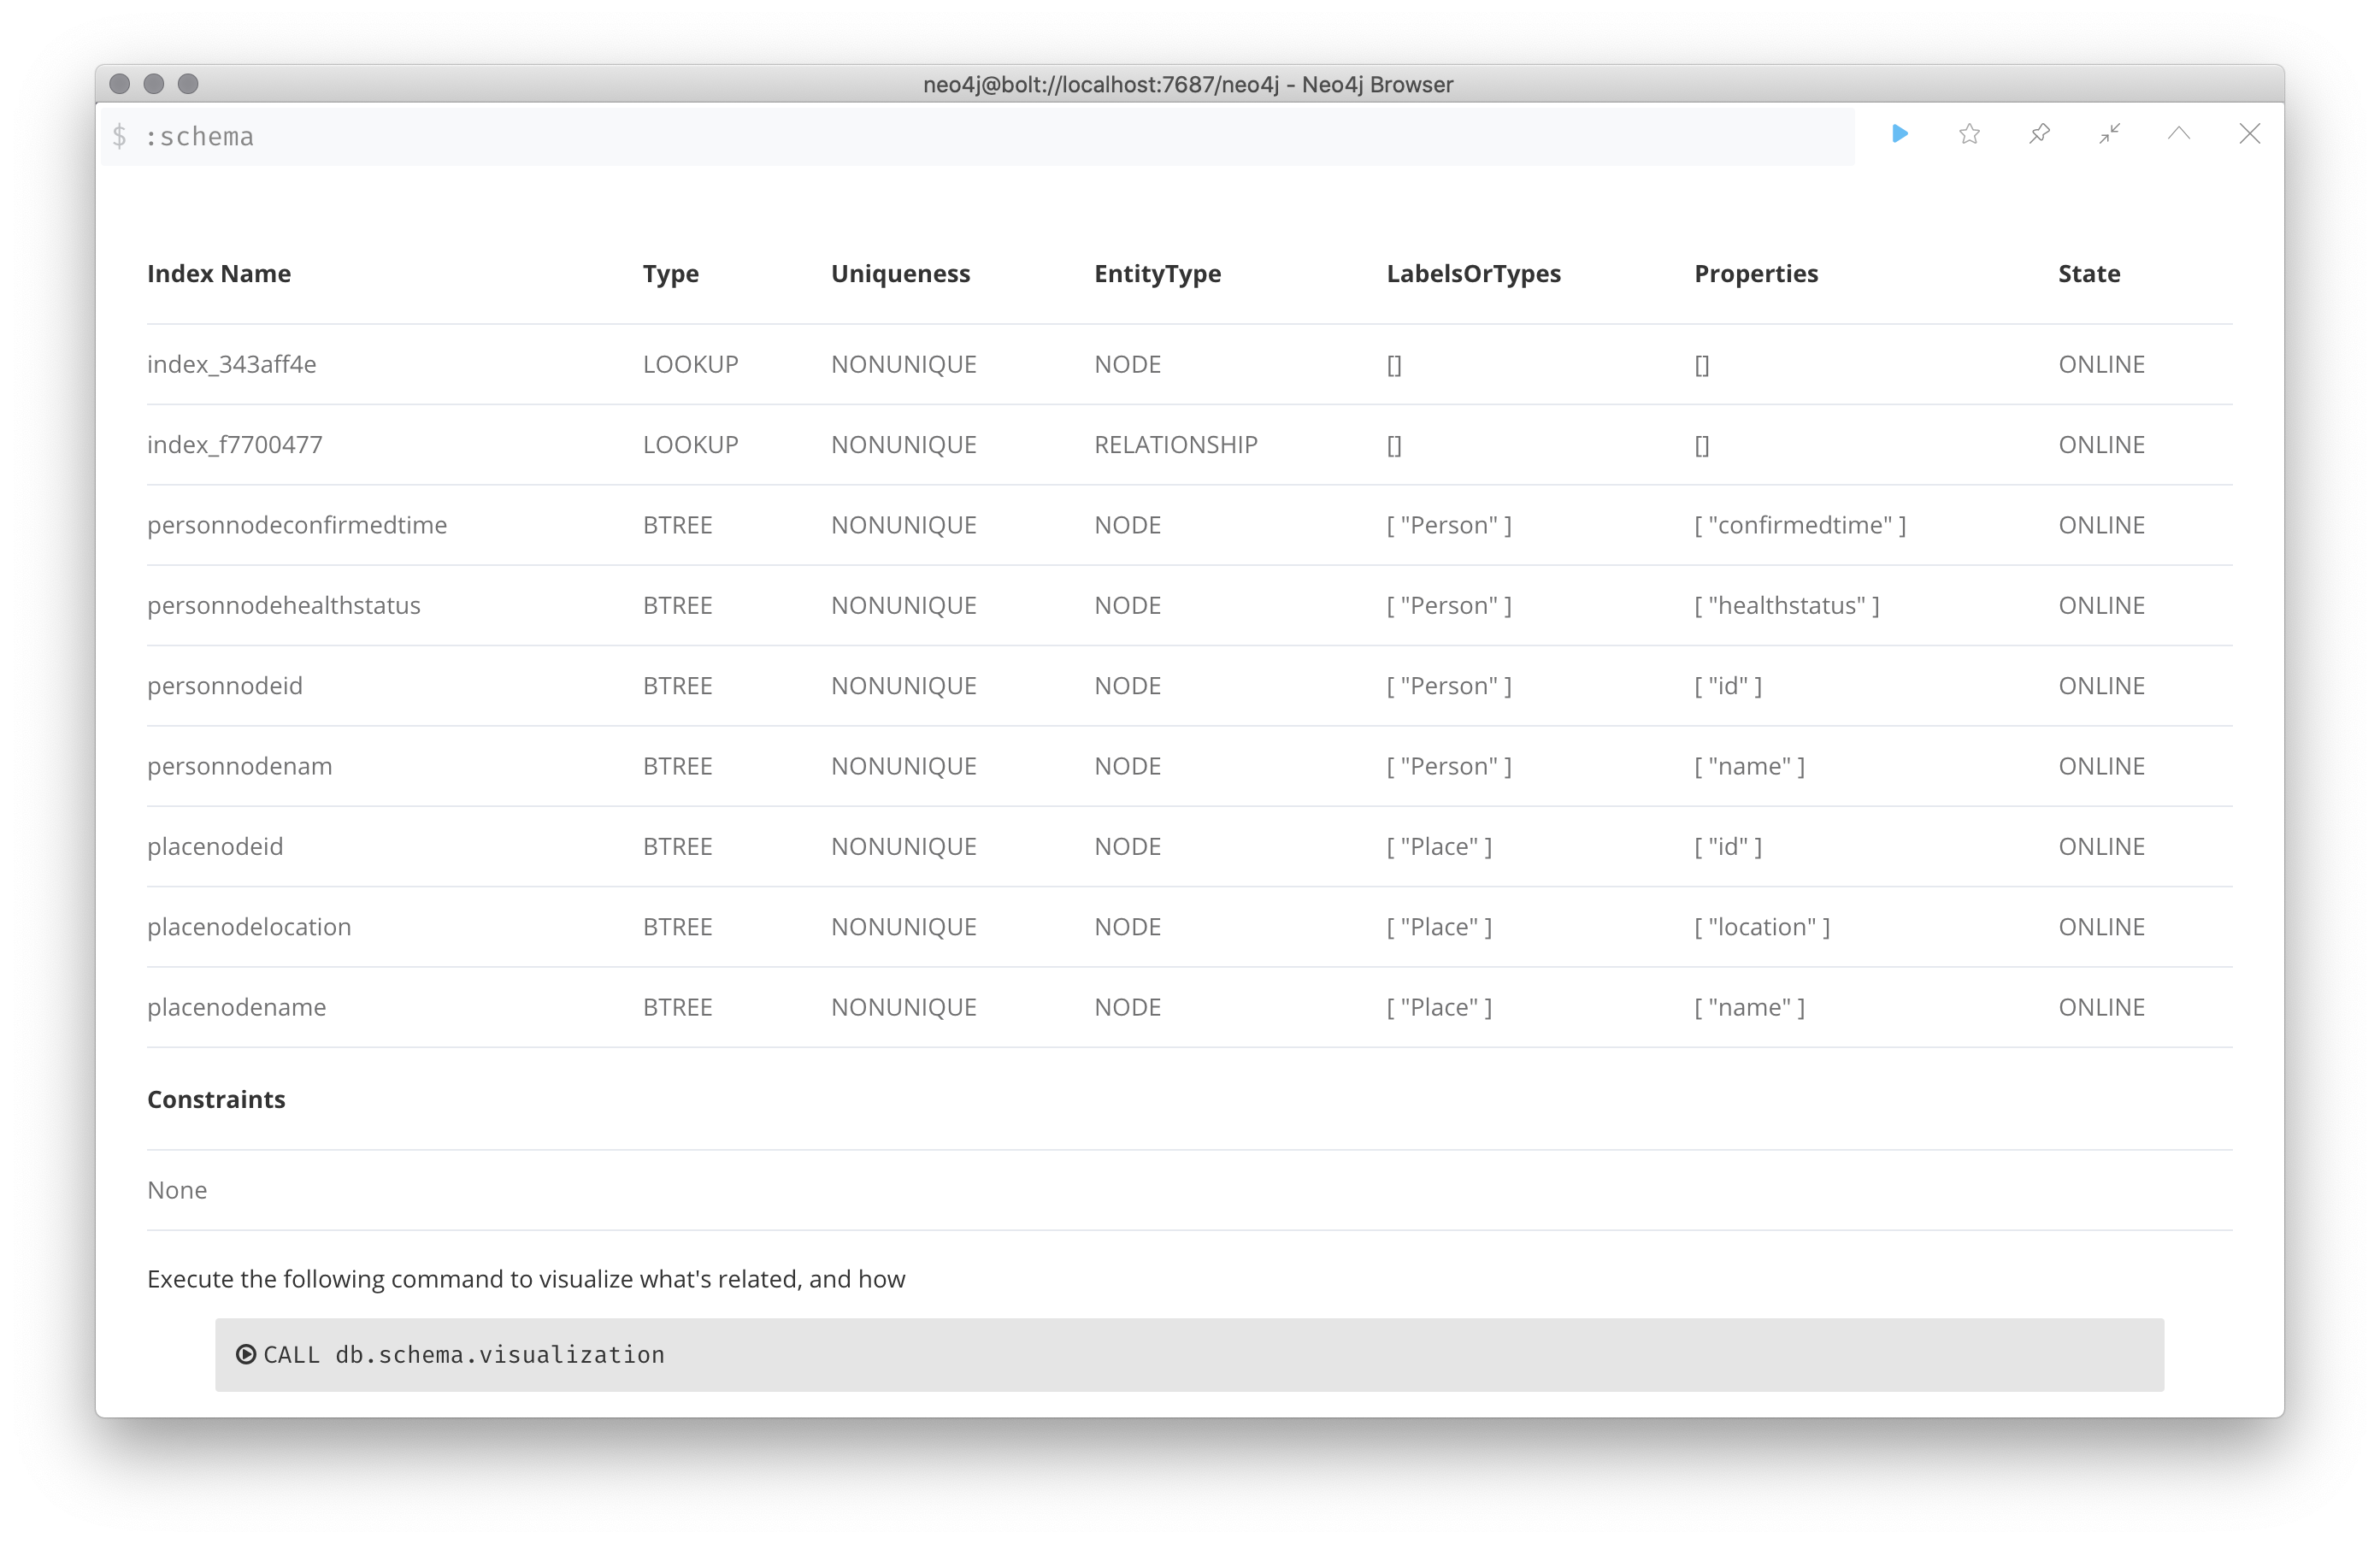Exit fullscreen using the inward arrows icon
Image resolution: width=2380 pixels, height=1544 pixels.
pyautogui.click(x=2109, y=134)
